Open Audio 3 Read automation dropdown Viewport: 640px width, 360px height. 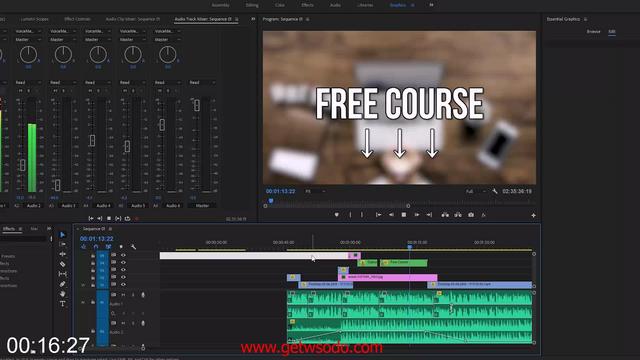[x=62, y=82]
